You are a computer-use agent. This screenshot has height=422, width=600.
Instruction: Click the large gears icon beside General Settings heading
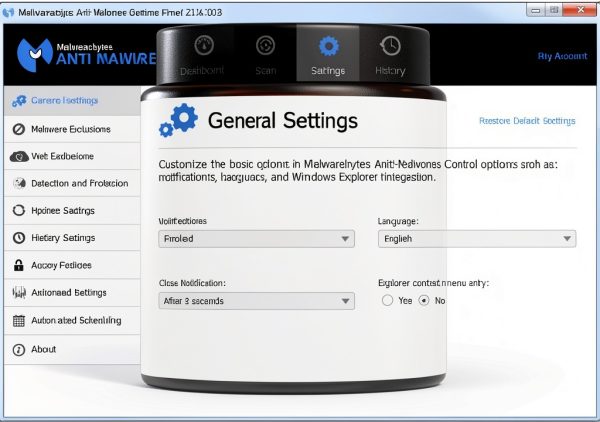coord(178,120)
